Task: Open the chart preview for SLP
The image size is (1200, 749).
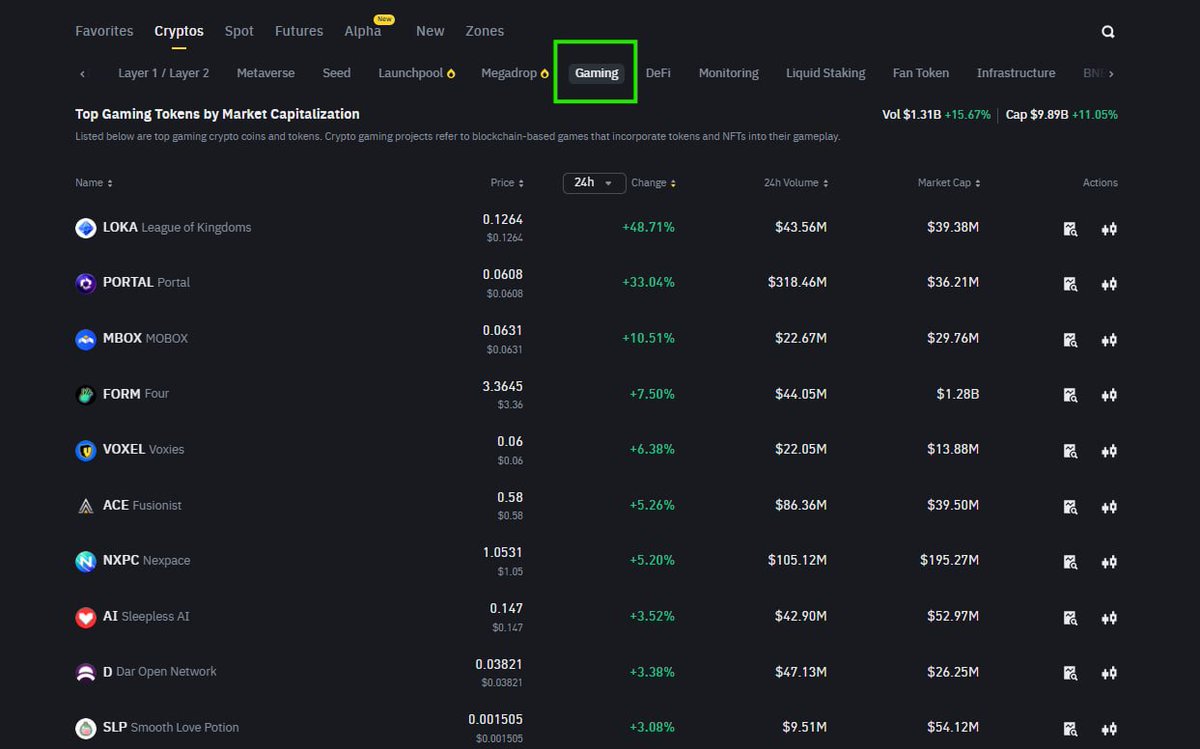Action: pyautogui.click(x=1070, y=729)
